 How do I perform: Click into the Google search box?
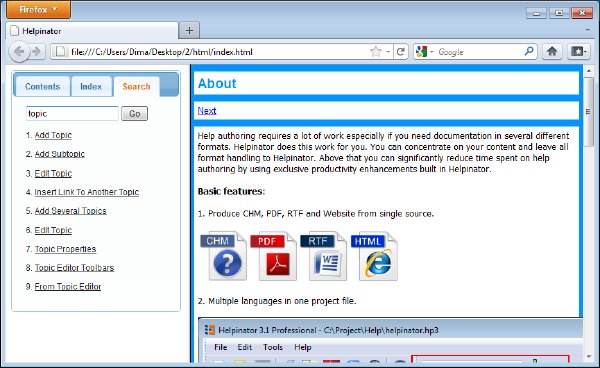(478, 52)
